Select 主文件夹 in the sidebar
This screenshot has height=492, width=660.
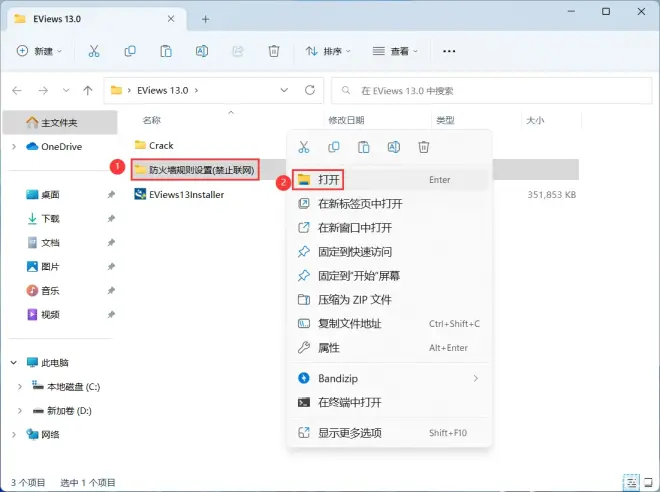pyautogui.click(x=60, y=122)
